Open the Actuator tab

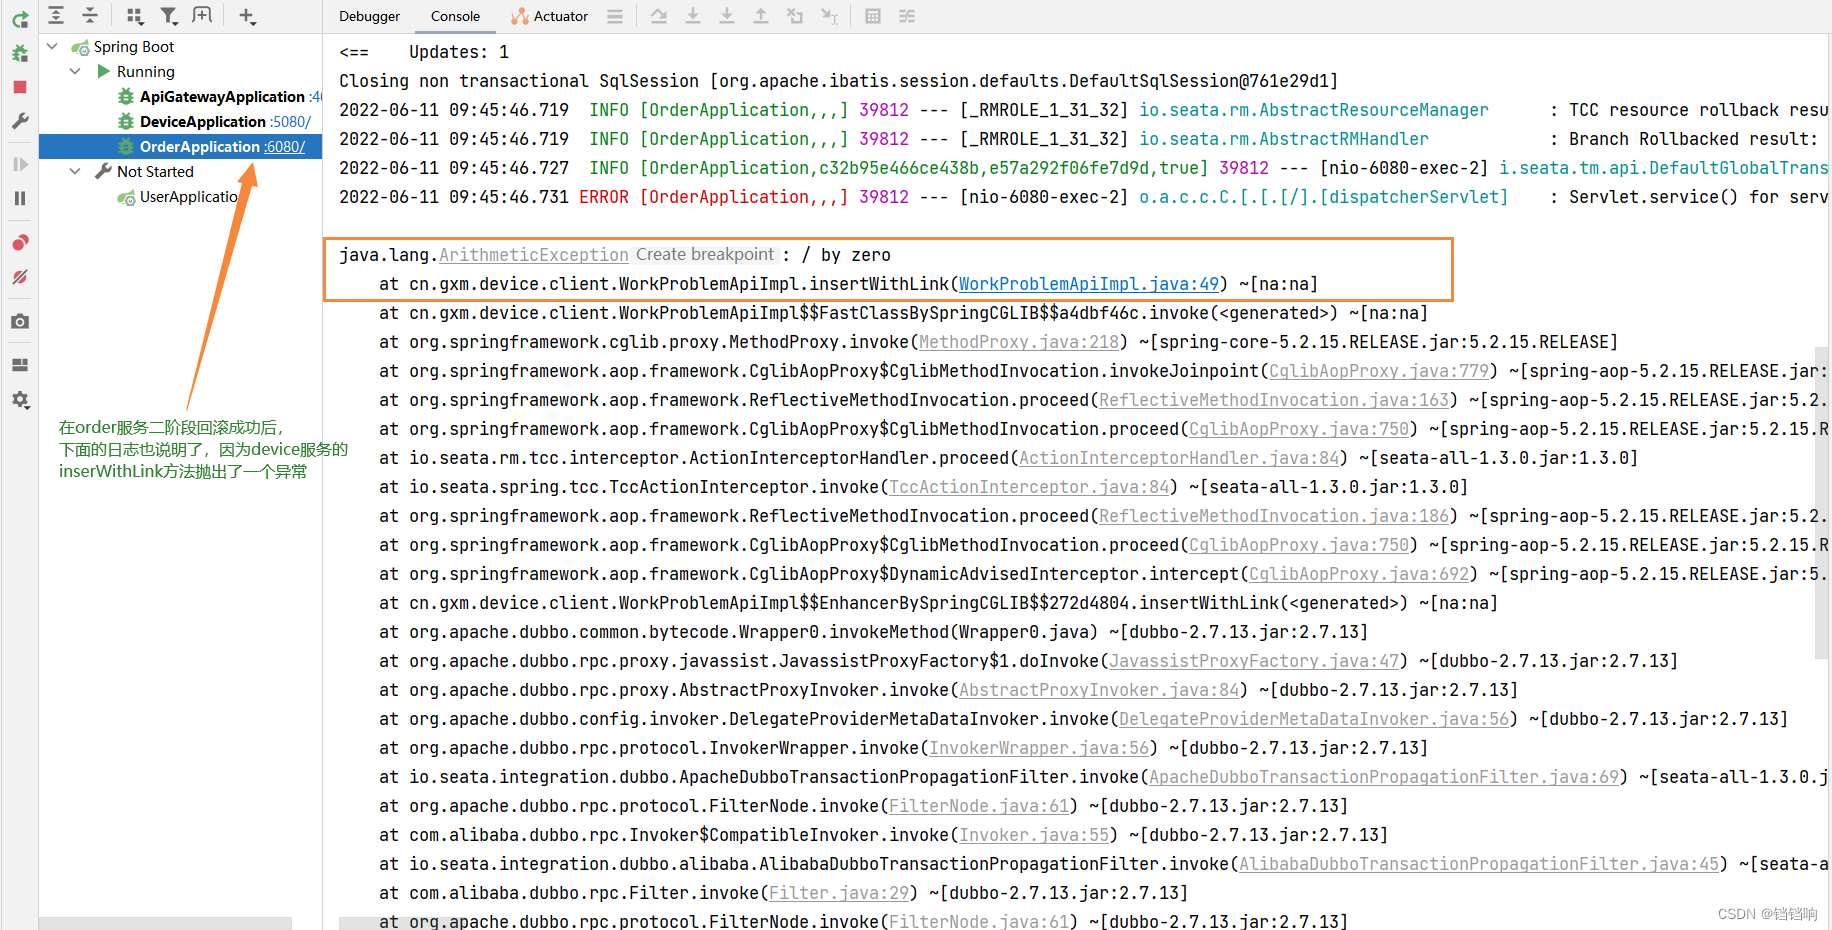click(550, 16)
